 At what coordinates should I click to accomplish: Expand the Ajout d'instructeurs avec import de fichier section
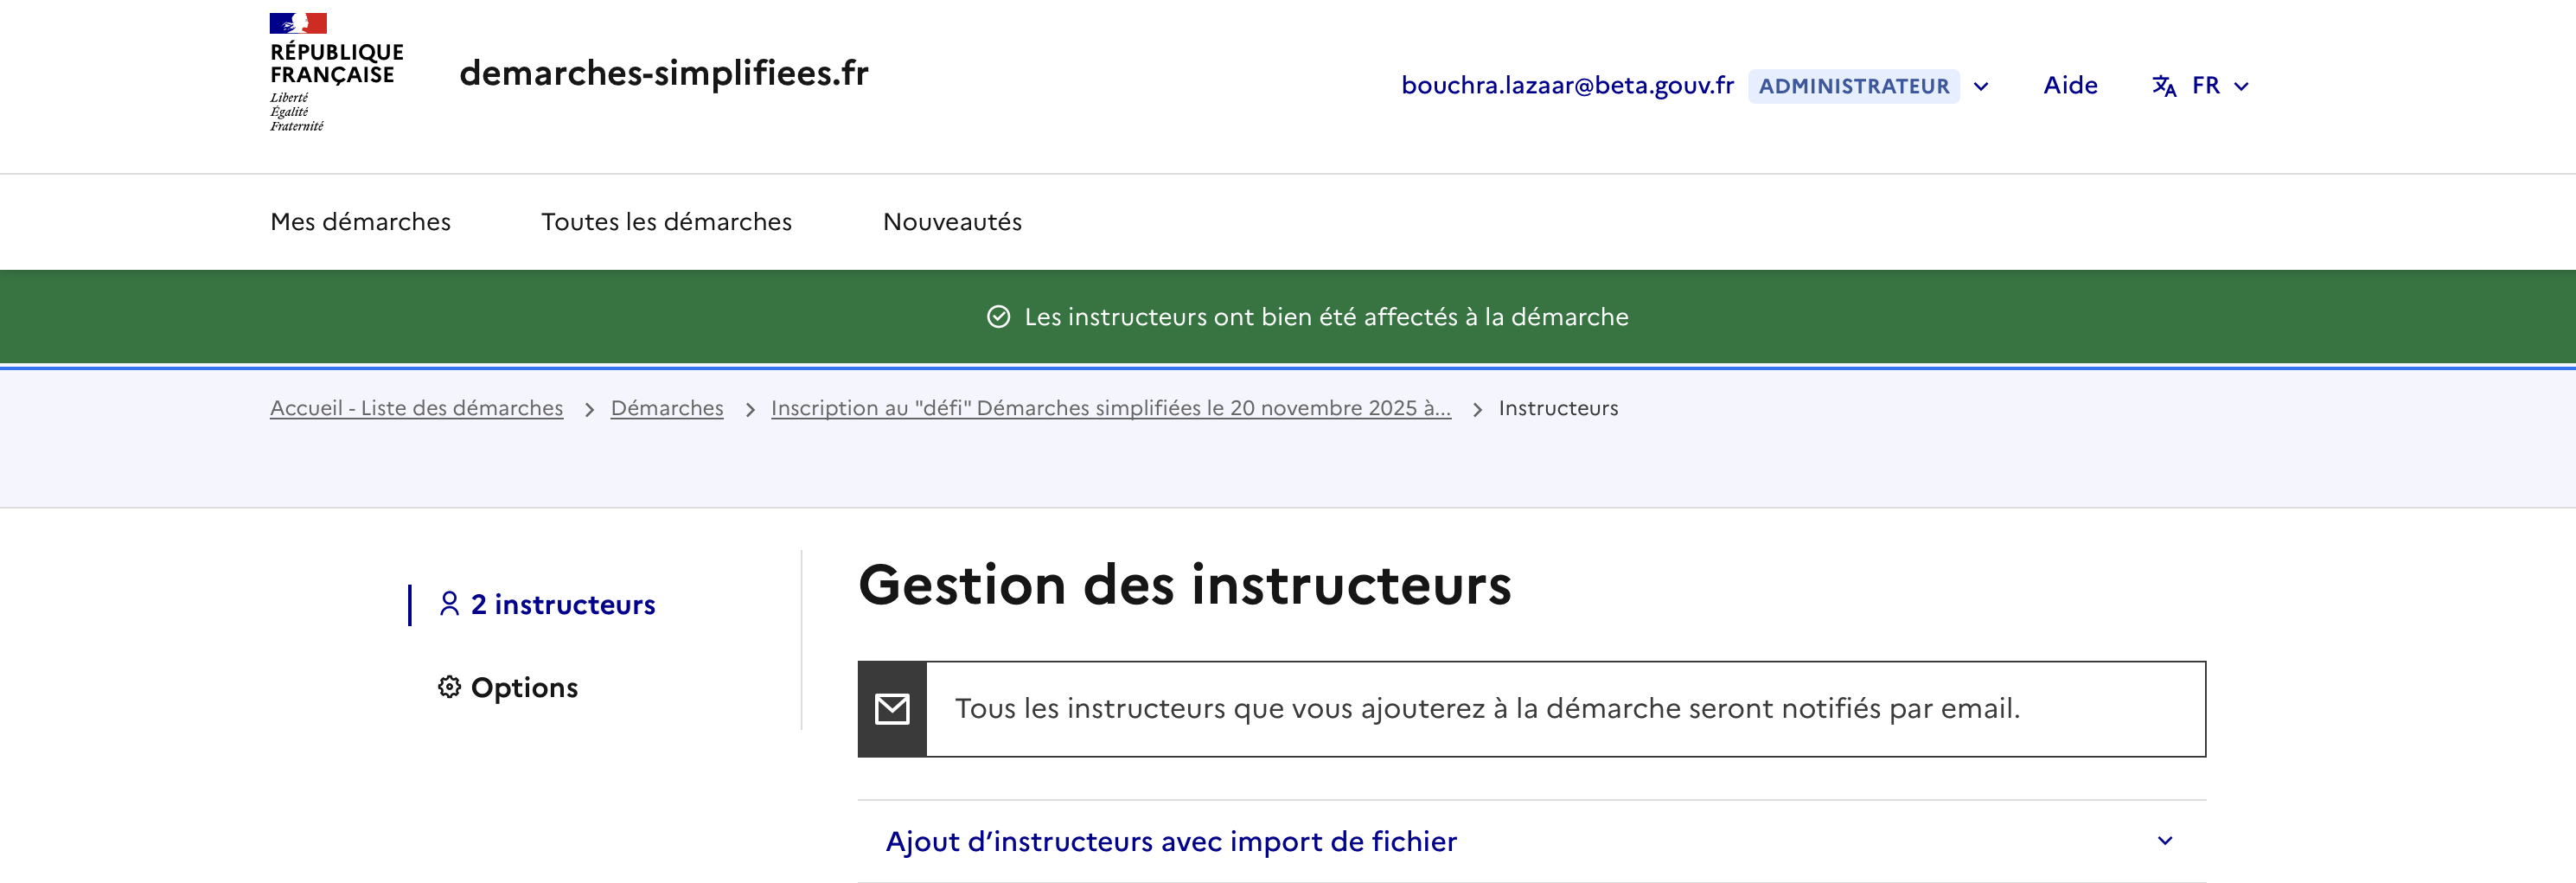(1170, 841)
